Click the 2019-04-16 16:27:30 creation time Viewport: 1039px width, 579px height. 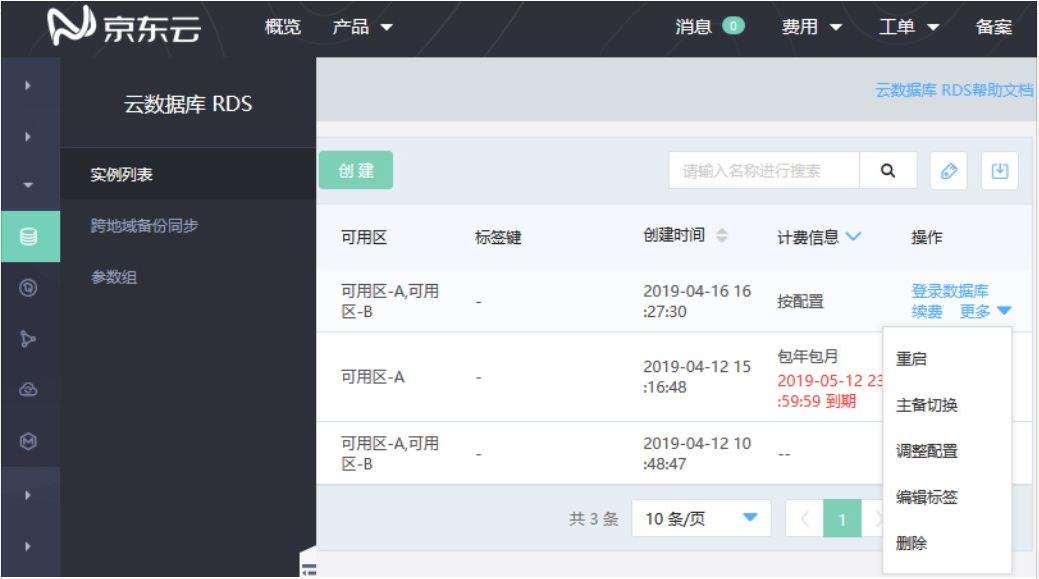point(697,301)
